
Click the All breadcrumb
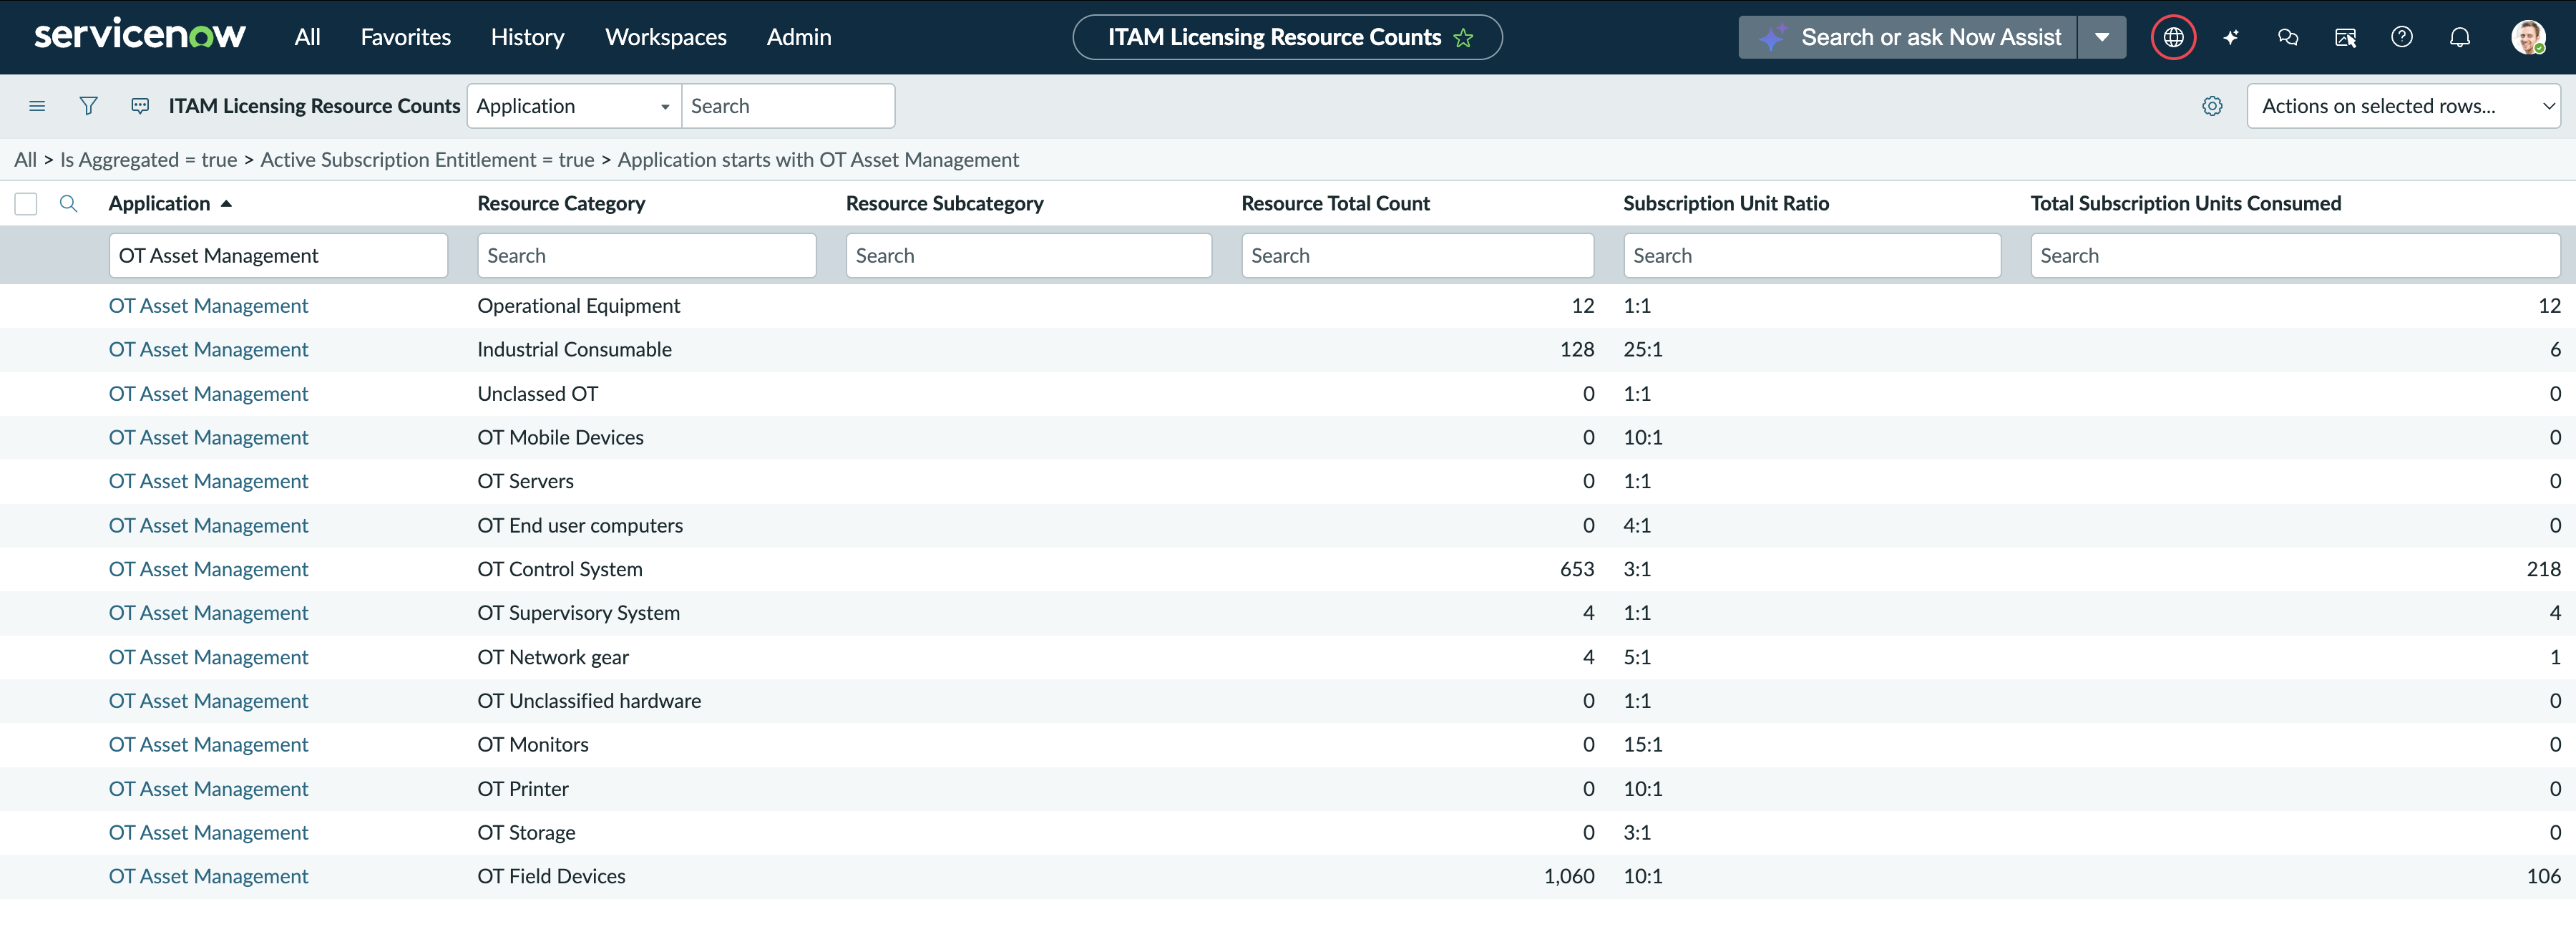[x=25, y=160]
